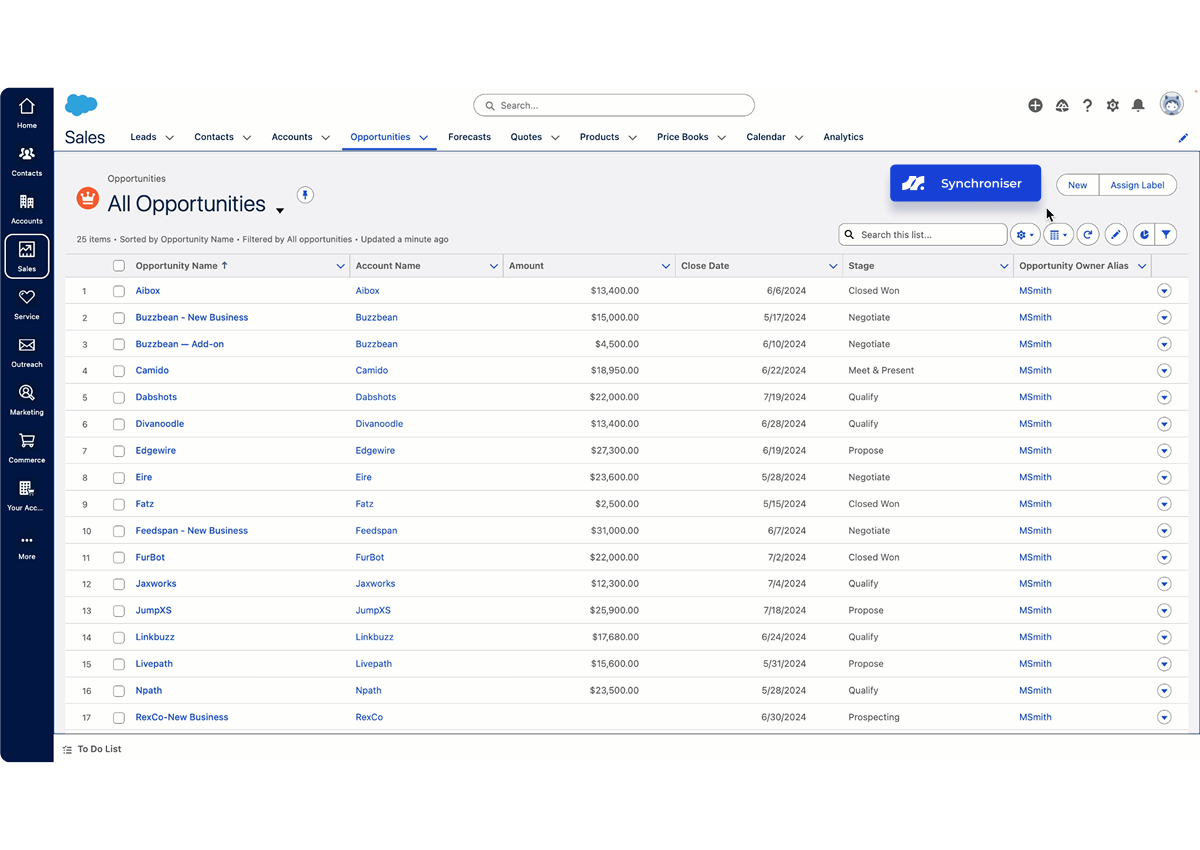Open Close Date column menu chevron
Screen dimensions: 1200x850
click(x=833, y=266)
